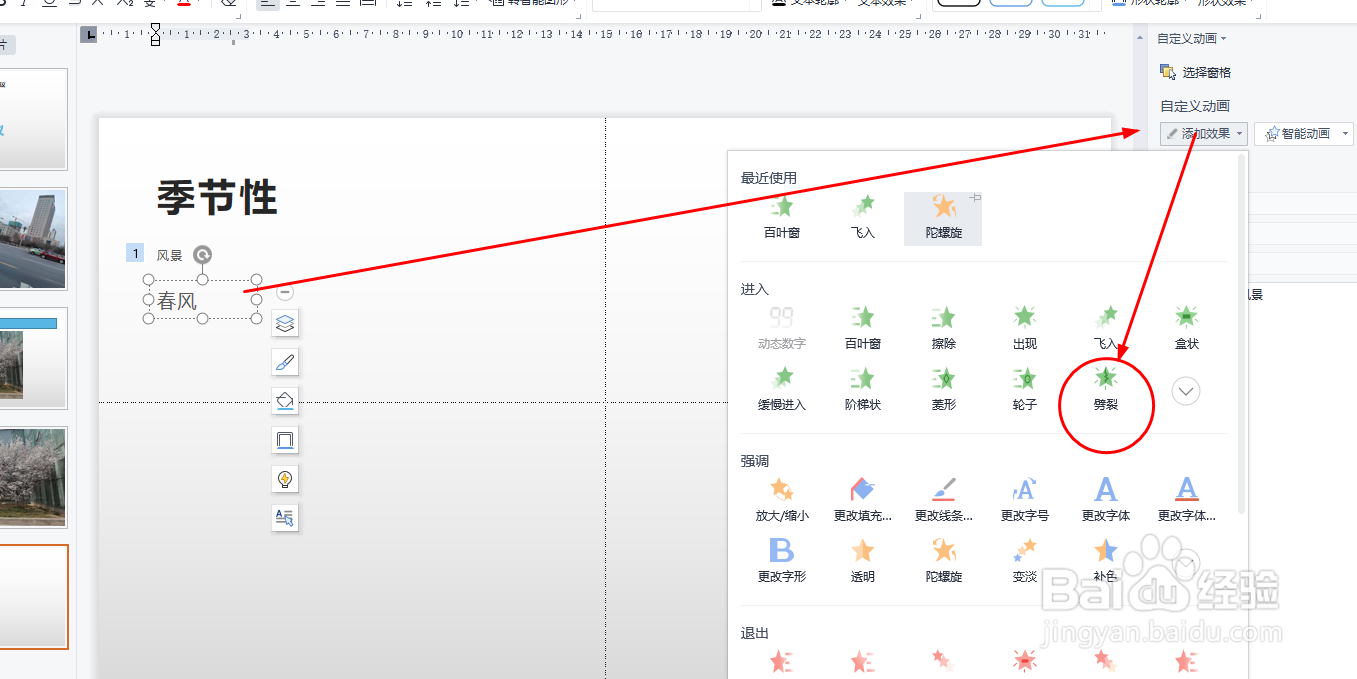Open the 添加效果 dropdown
Image resolution: width=1357 pixels, height=679 pixels.
1204,133
